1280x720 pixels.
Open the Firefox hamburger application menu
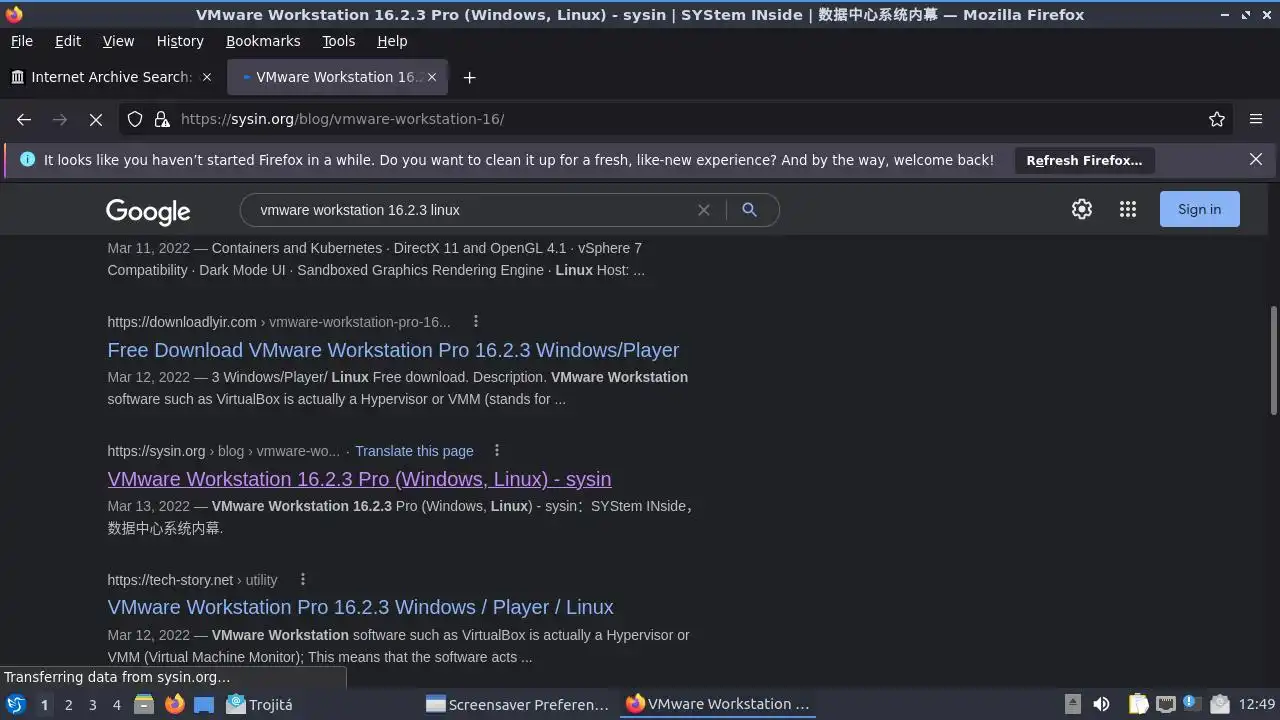(x=1256, y=119)
